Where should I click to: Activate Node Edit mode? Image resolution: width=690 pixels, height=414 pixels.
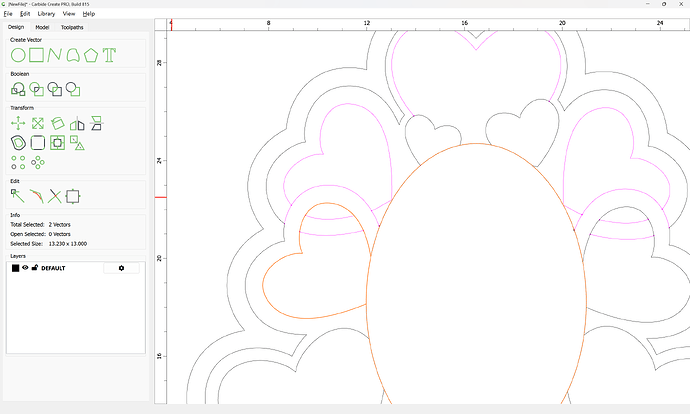point(18,196)
